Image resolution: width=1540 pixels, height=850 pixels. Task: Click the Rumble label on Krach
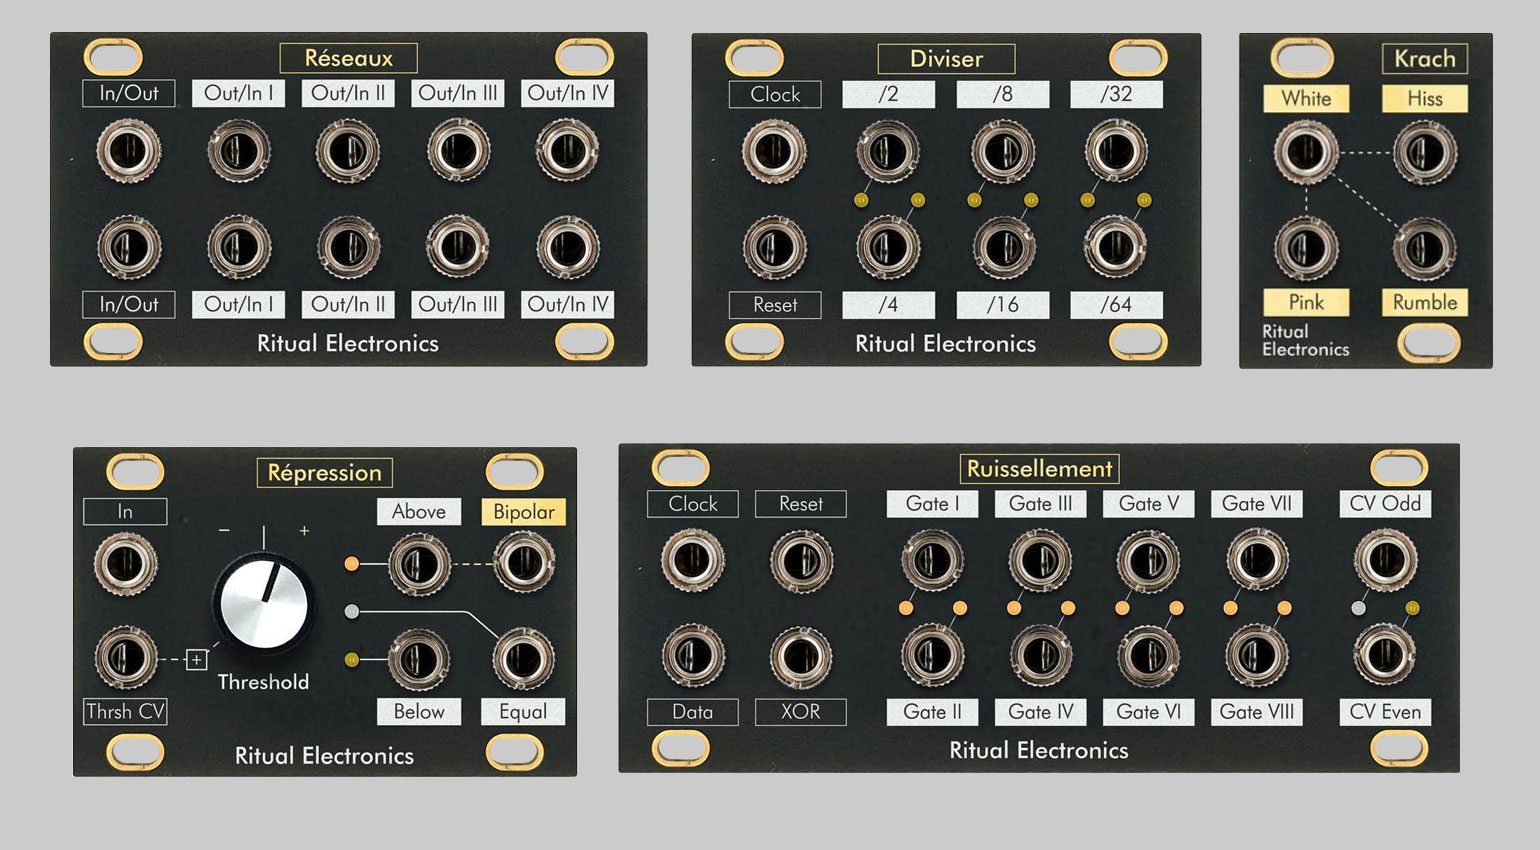pos(1425,302)
